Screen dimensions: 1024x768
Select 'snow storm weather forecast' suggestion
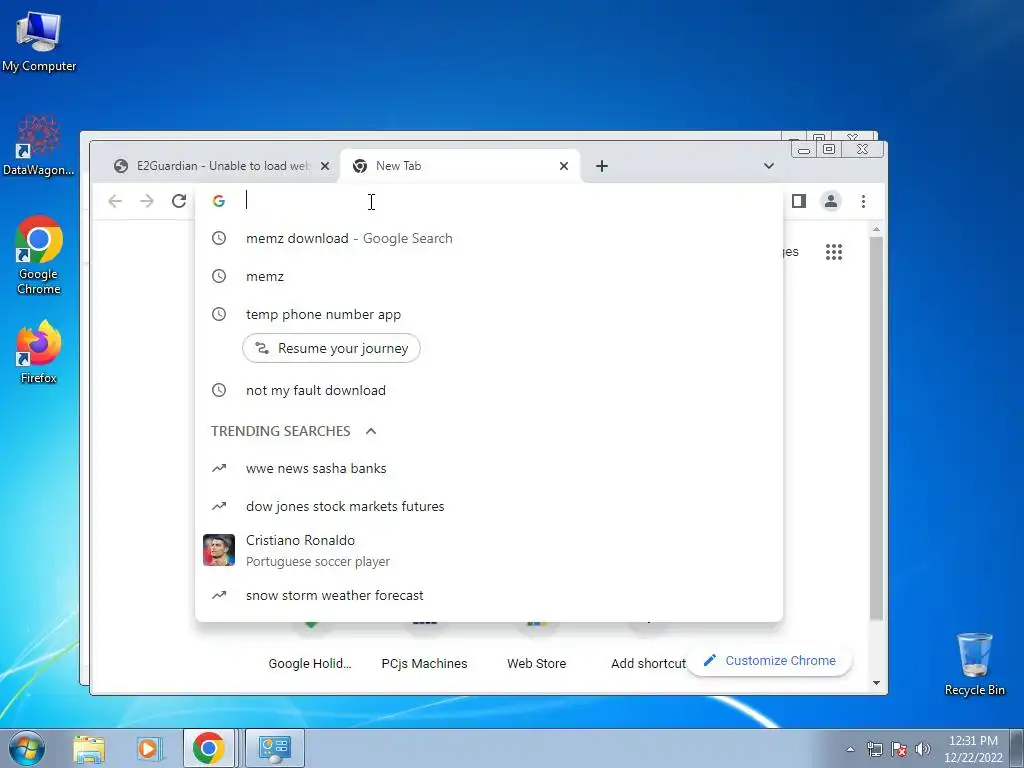pyautogui.click(x=488, y=596)
